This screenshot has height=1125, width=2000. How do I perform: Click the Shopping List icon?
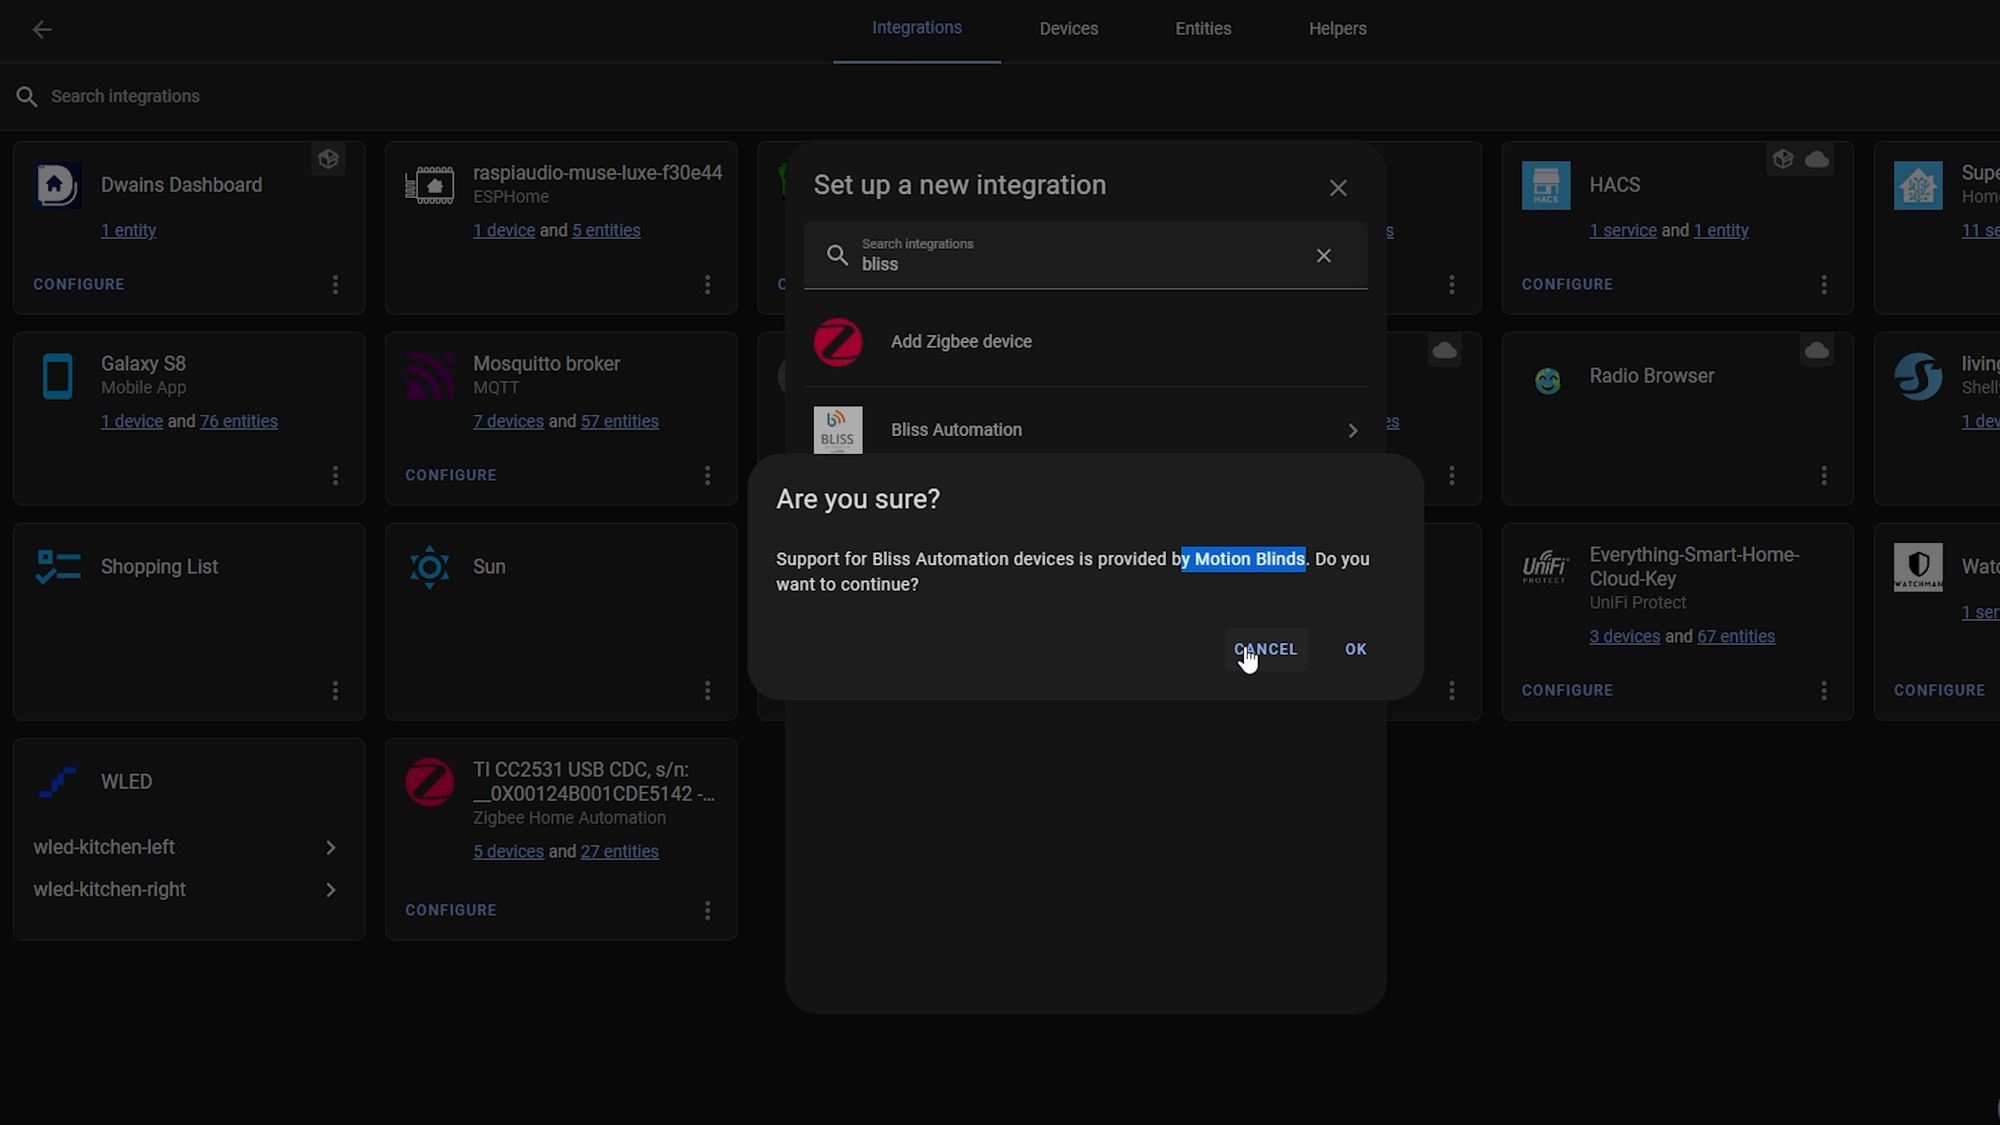pos(58,567)
